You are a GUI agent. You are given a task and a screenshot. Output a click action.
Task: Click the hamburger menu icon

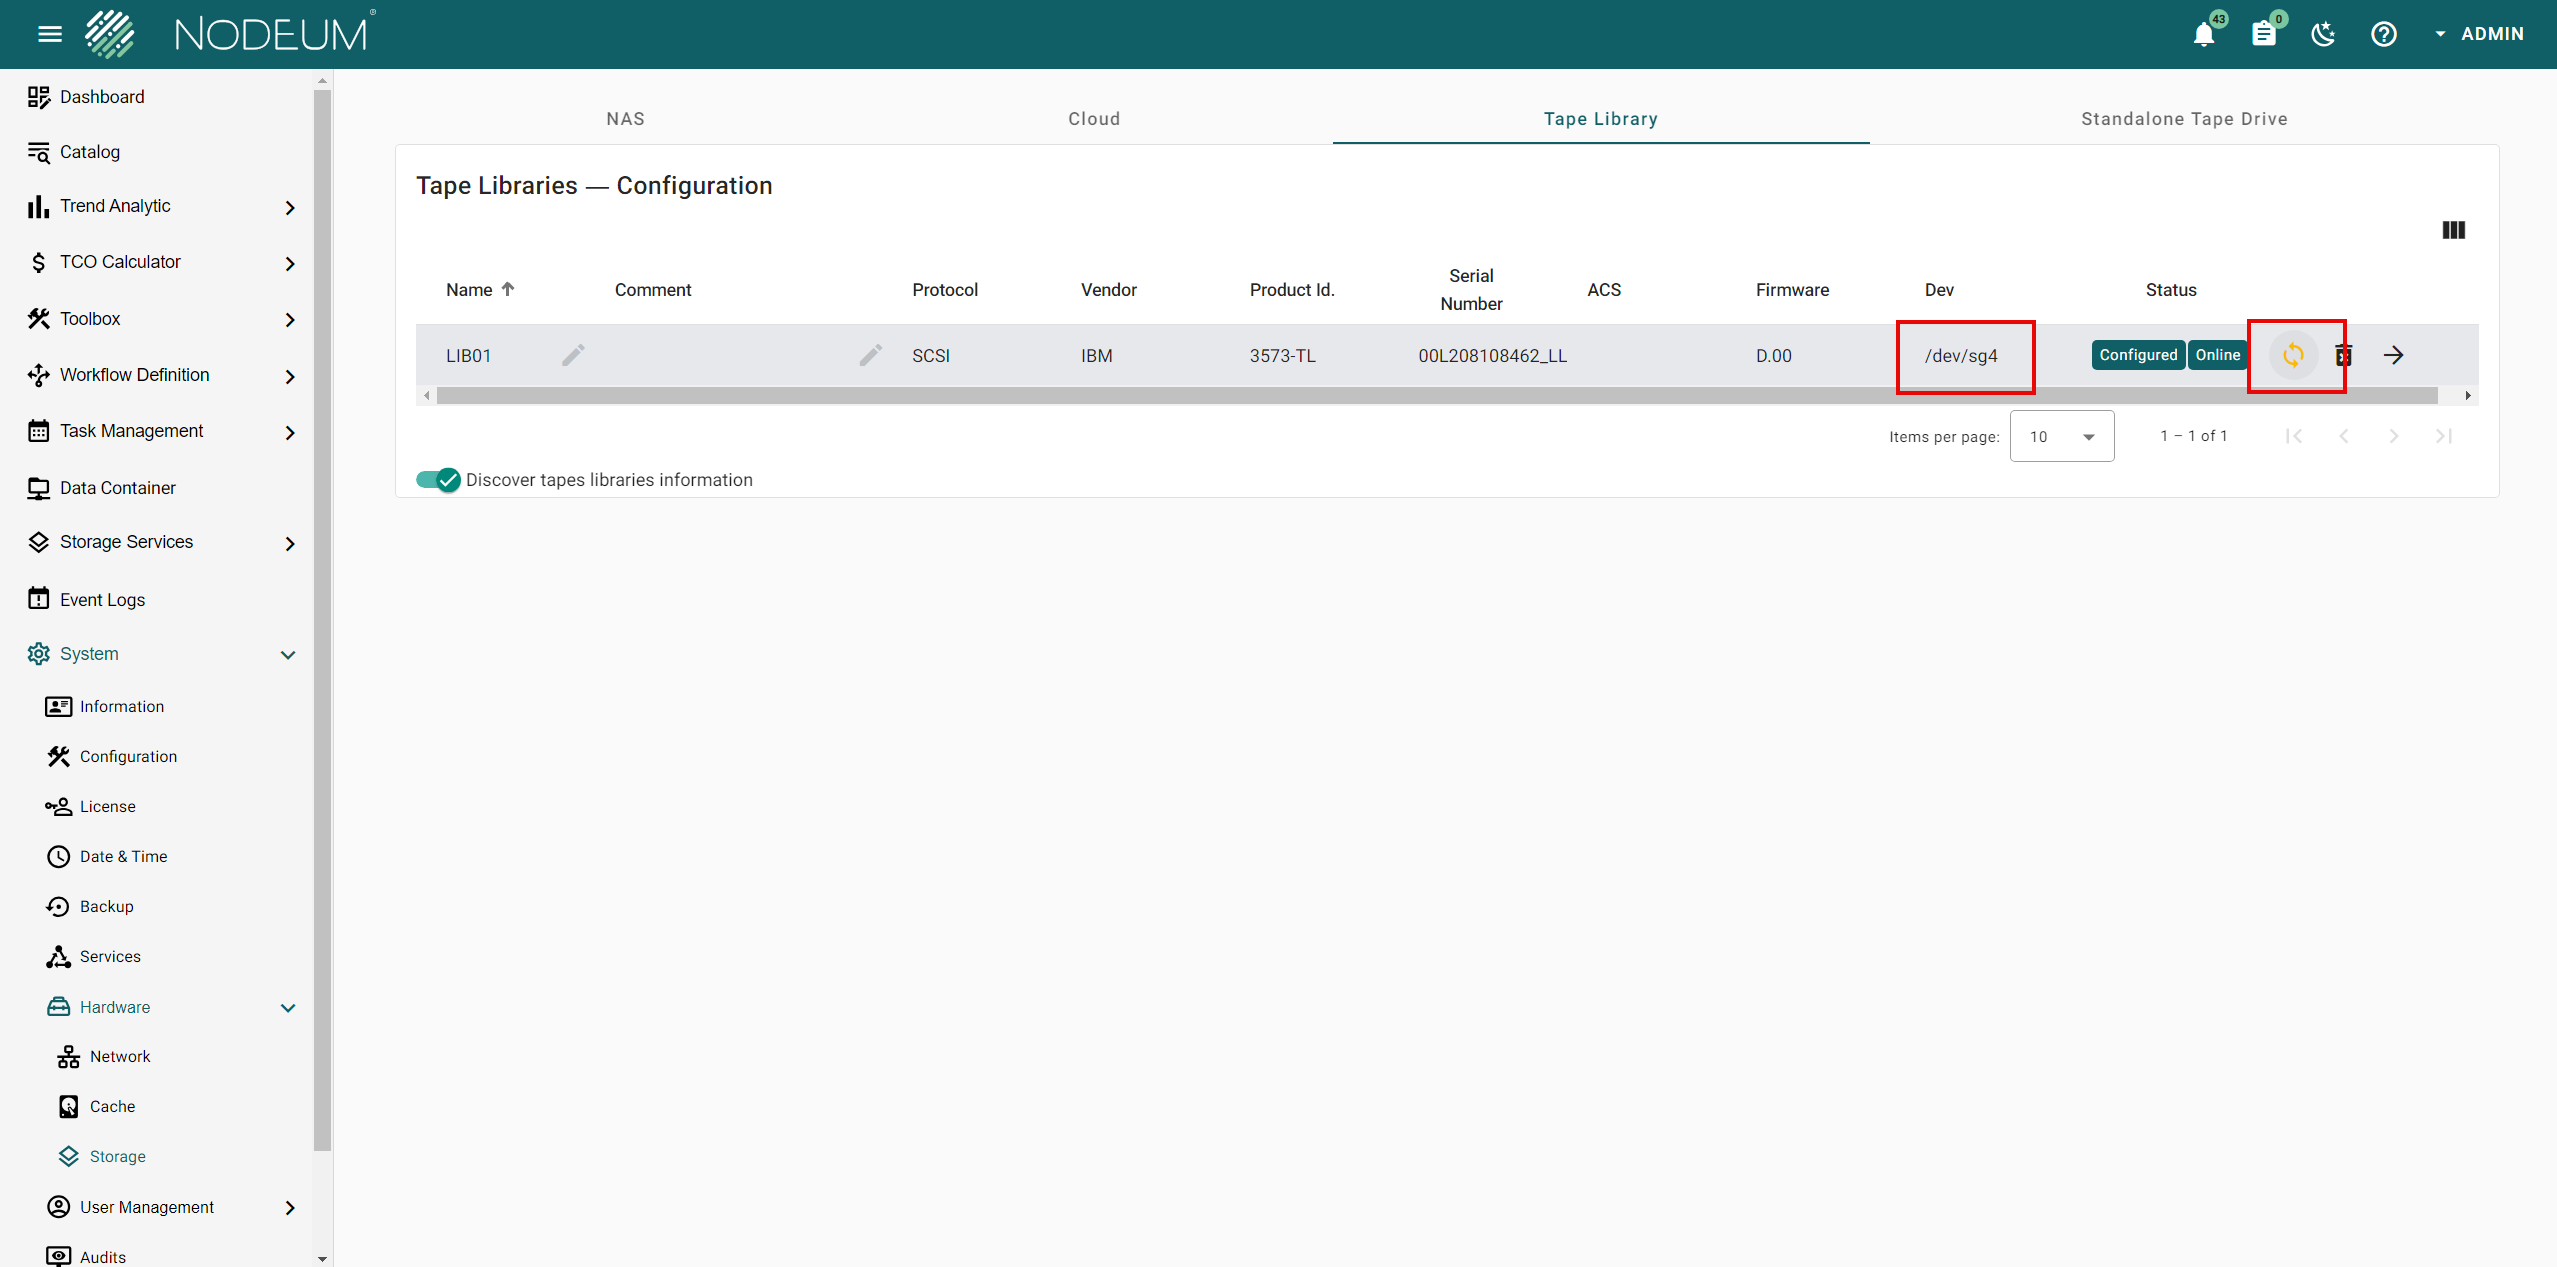[x=49, y=35]
